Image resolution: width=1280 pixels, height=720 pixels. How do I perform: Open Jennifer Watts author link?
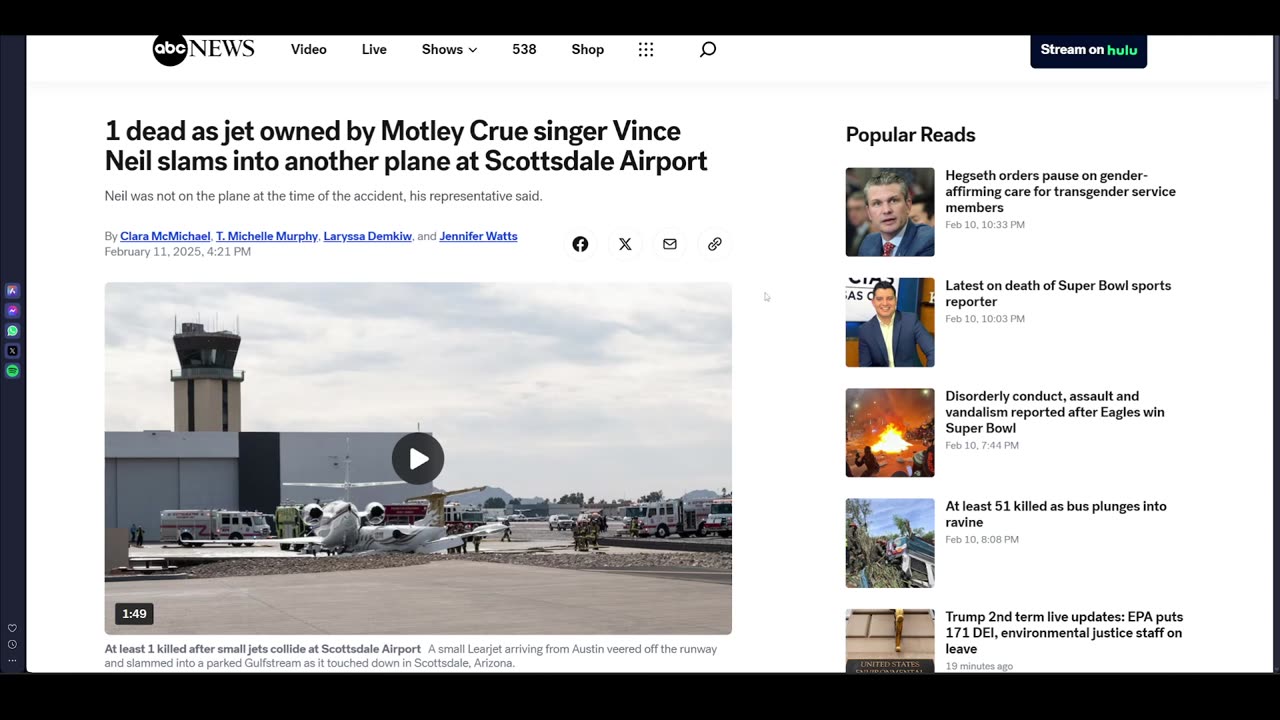478,236
